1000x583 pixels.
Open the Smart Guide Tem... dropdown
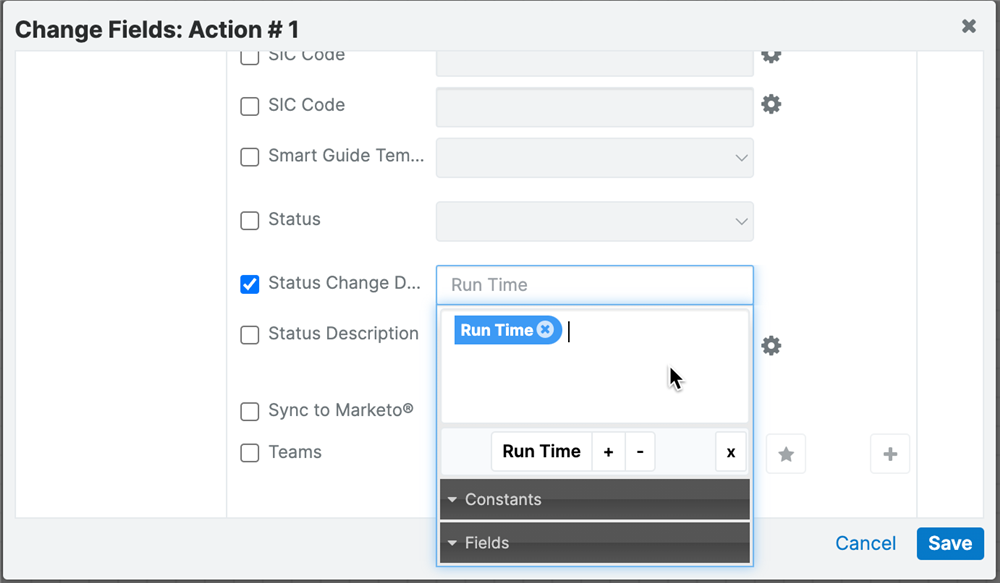pyautogui.click(x=594, y=158)
